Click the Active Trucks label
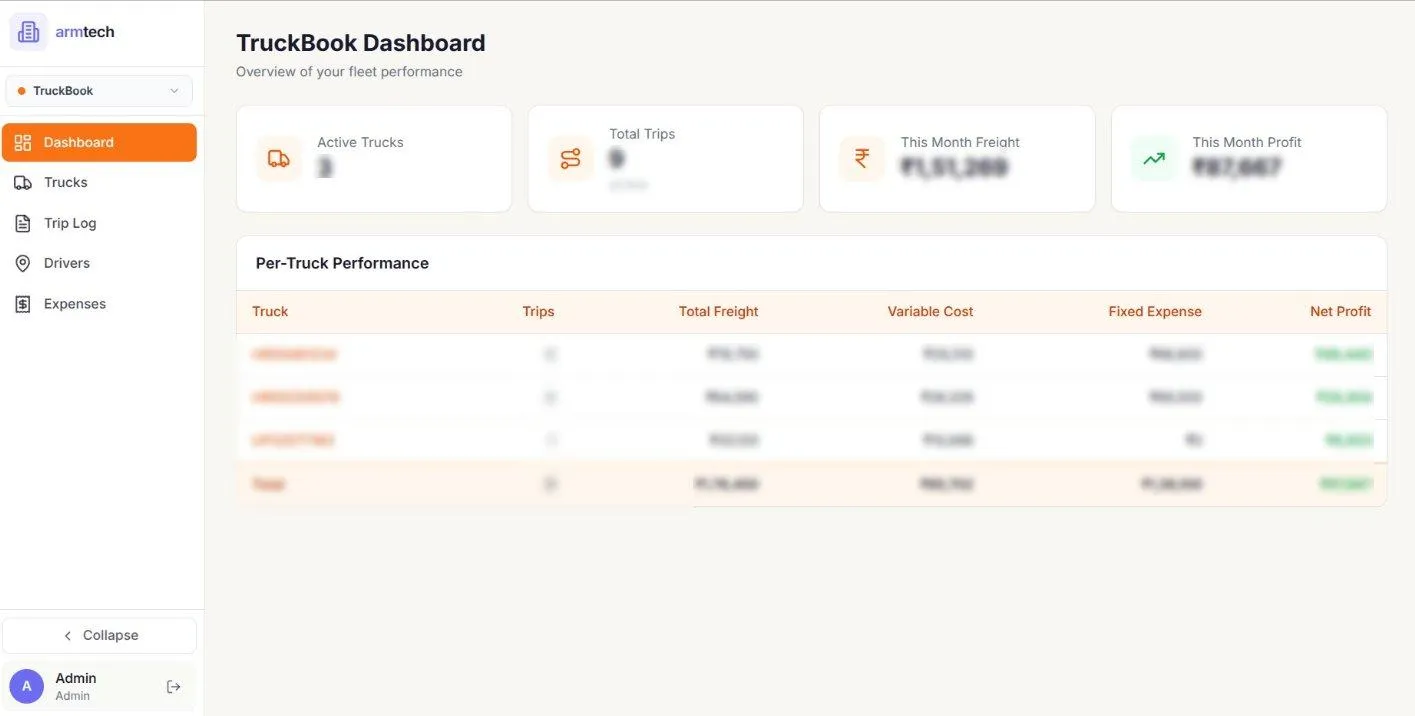The height and width of the screenshot is (716, 1415). (x=360, y=142)
